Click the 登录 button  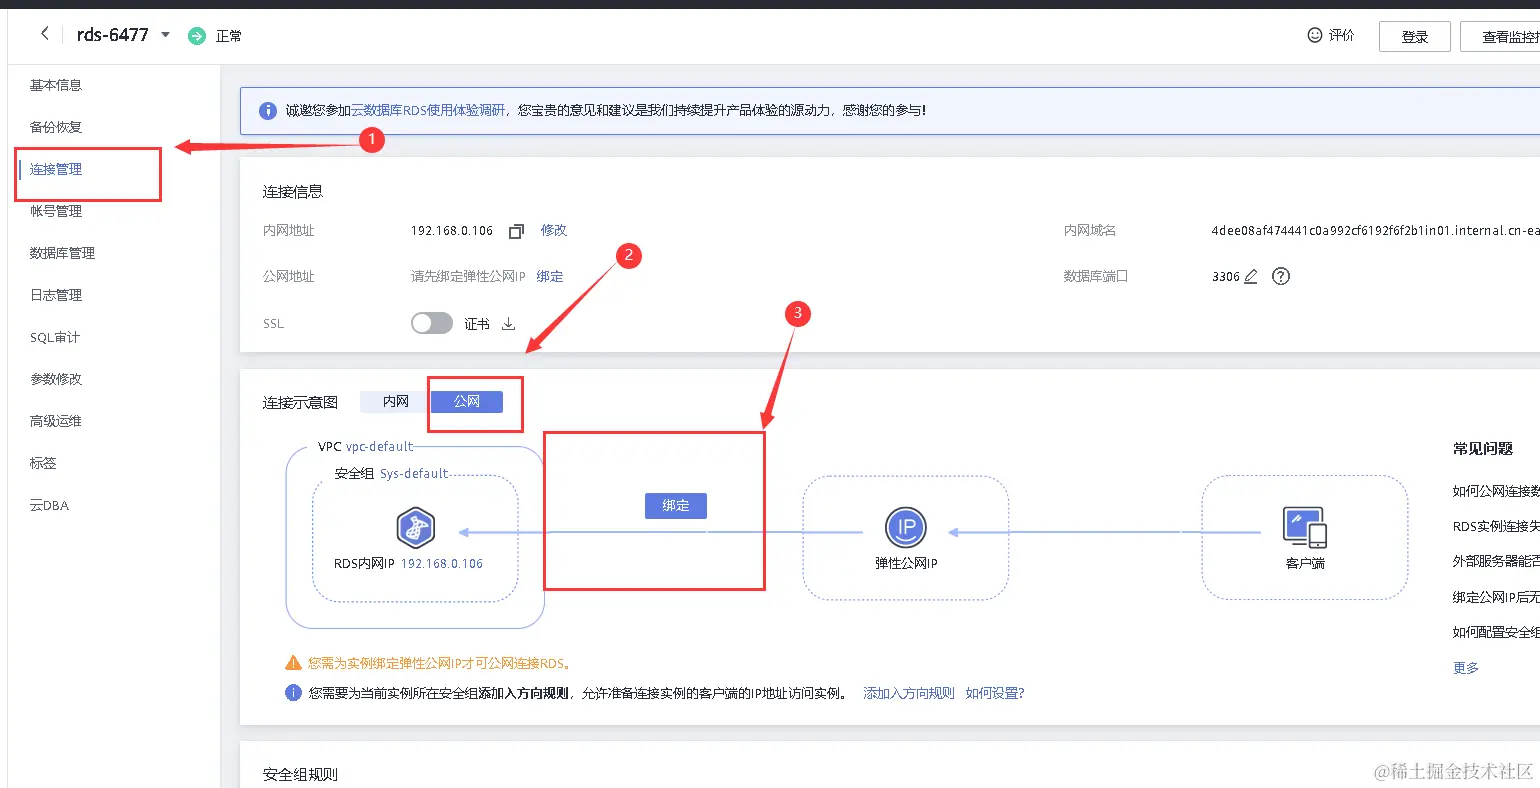[1414, 37]
